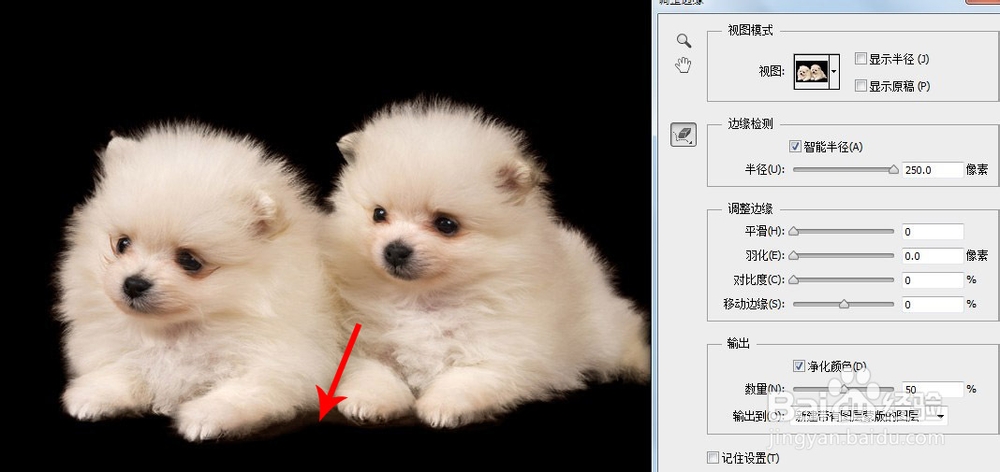Click the 平滑 value input field
1000x472 pixels.
pos(932,232)
